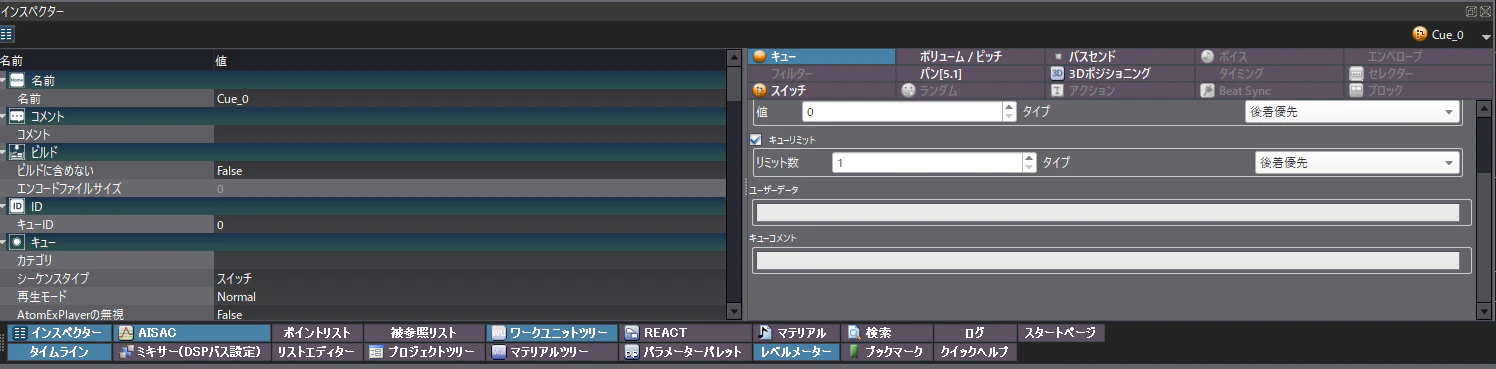Click the 値 number input field
1496x369 pixels.
click(902, 112)
